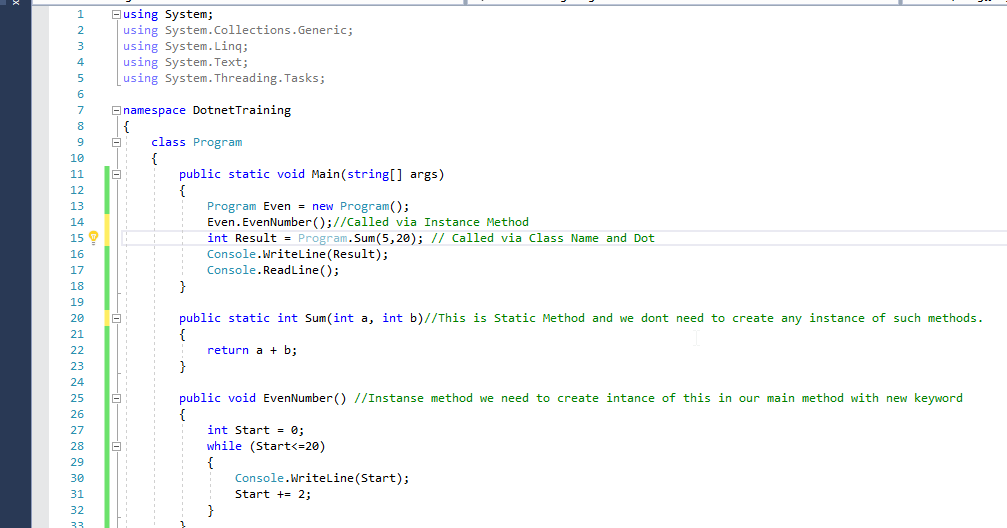The height and width of the screenshot is (528, 1007).
Task: Open the lightbulb quick actions on line 15
Action: pos(93,238)
